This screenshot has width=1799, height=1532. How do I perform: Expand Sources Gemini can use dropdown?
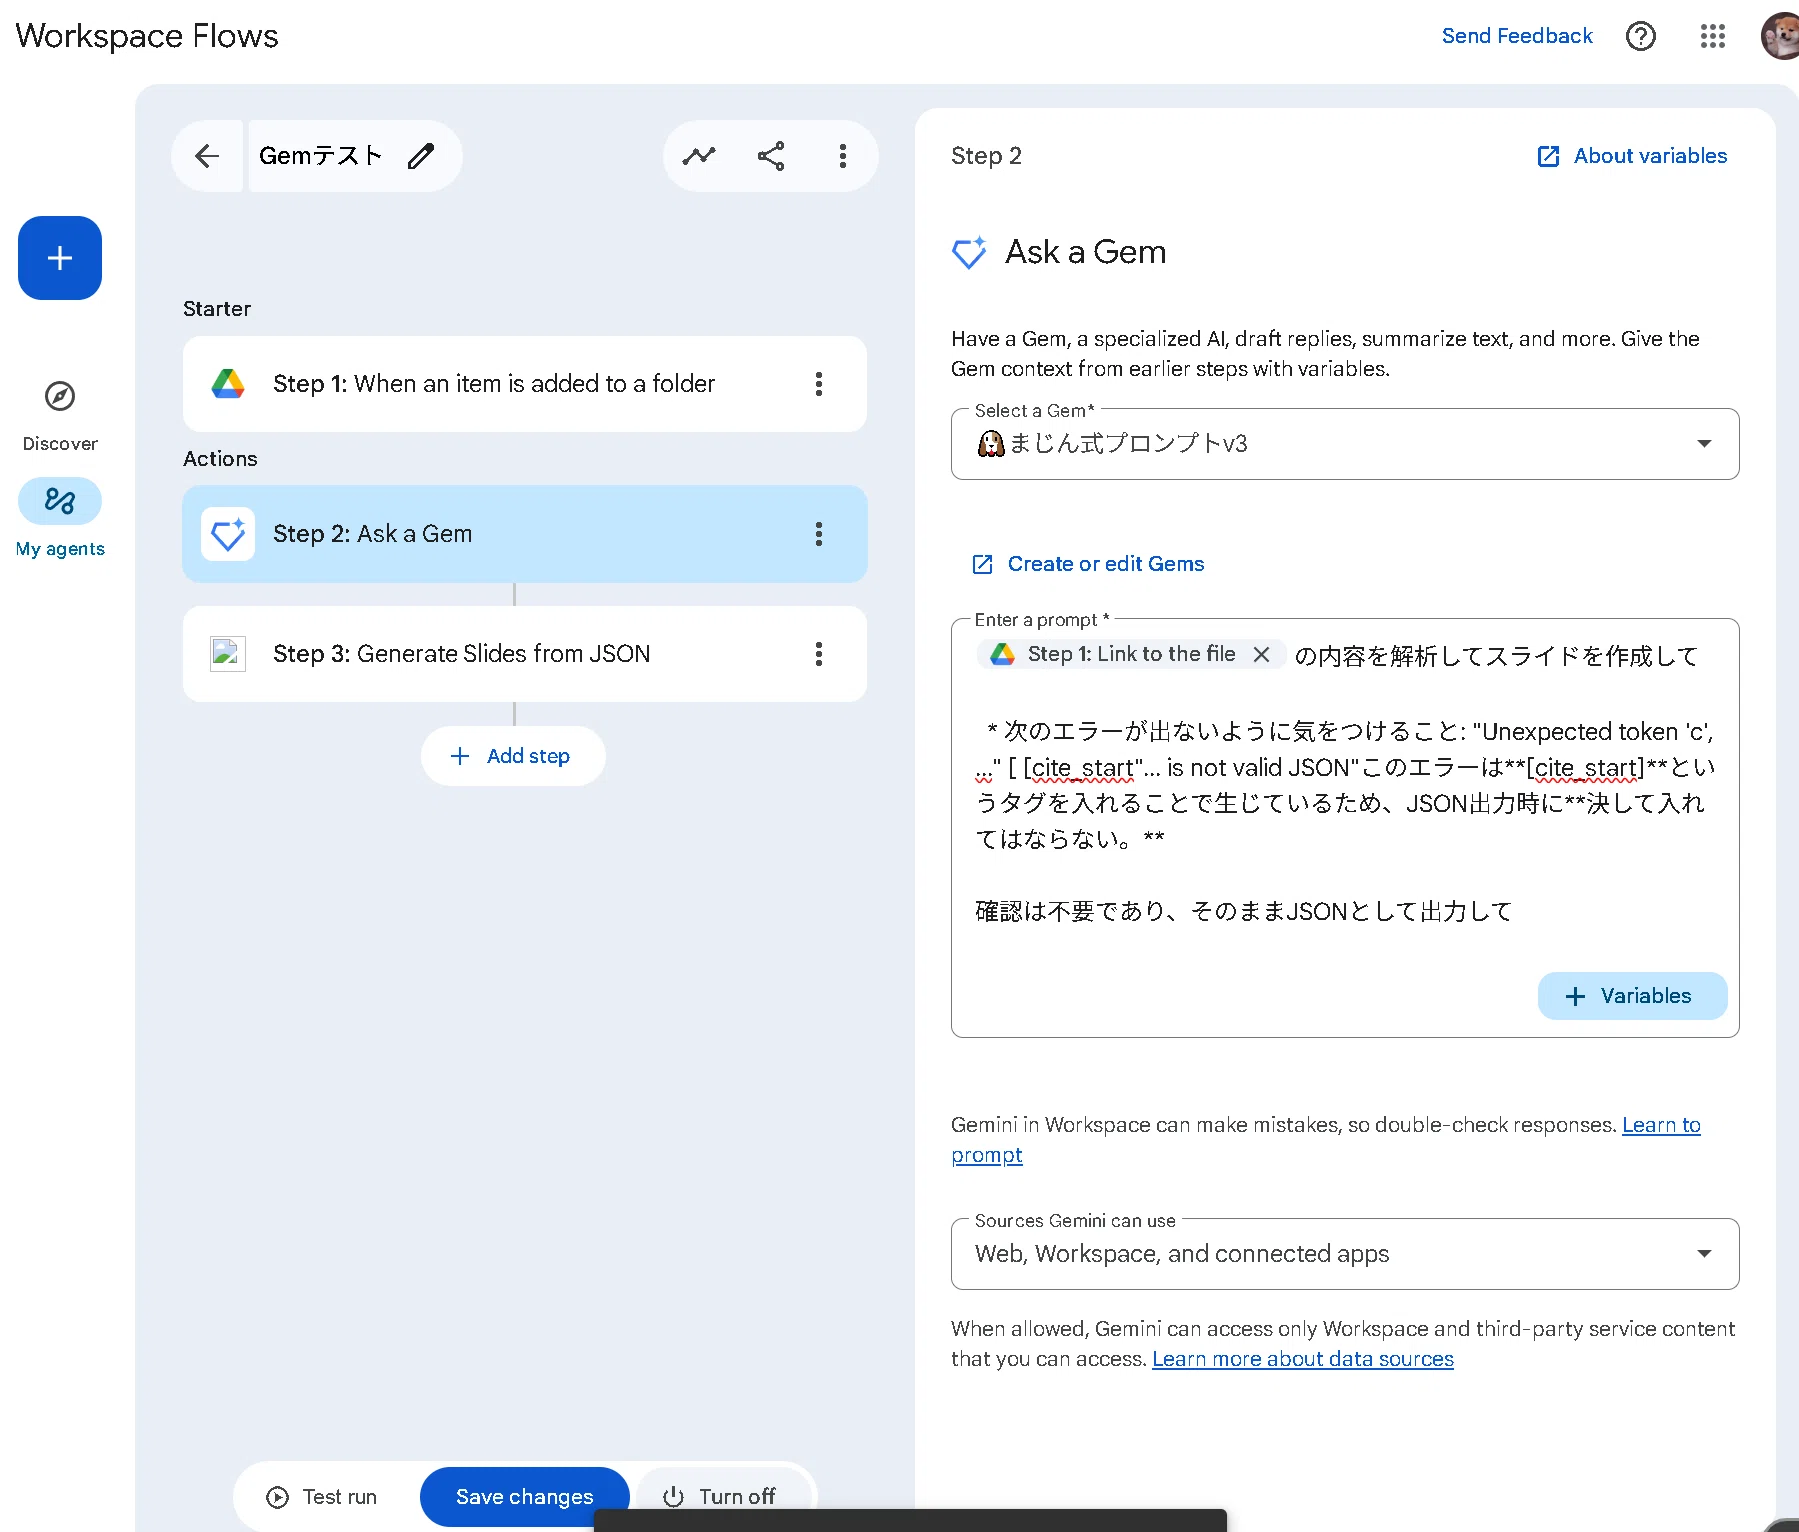click(x=1345, y=1254)
